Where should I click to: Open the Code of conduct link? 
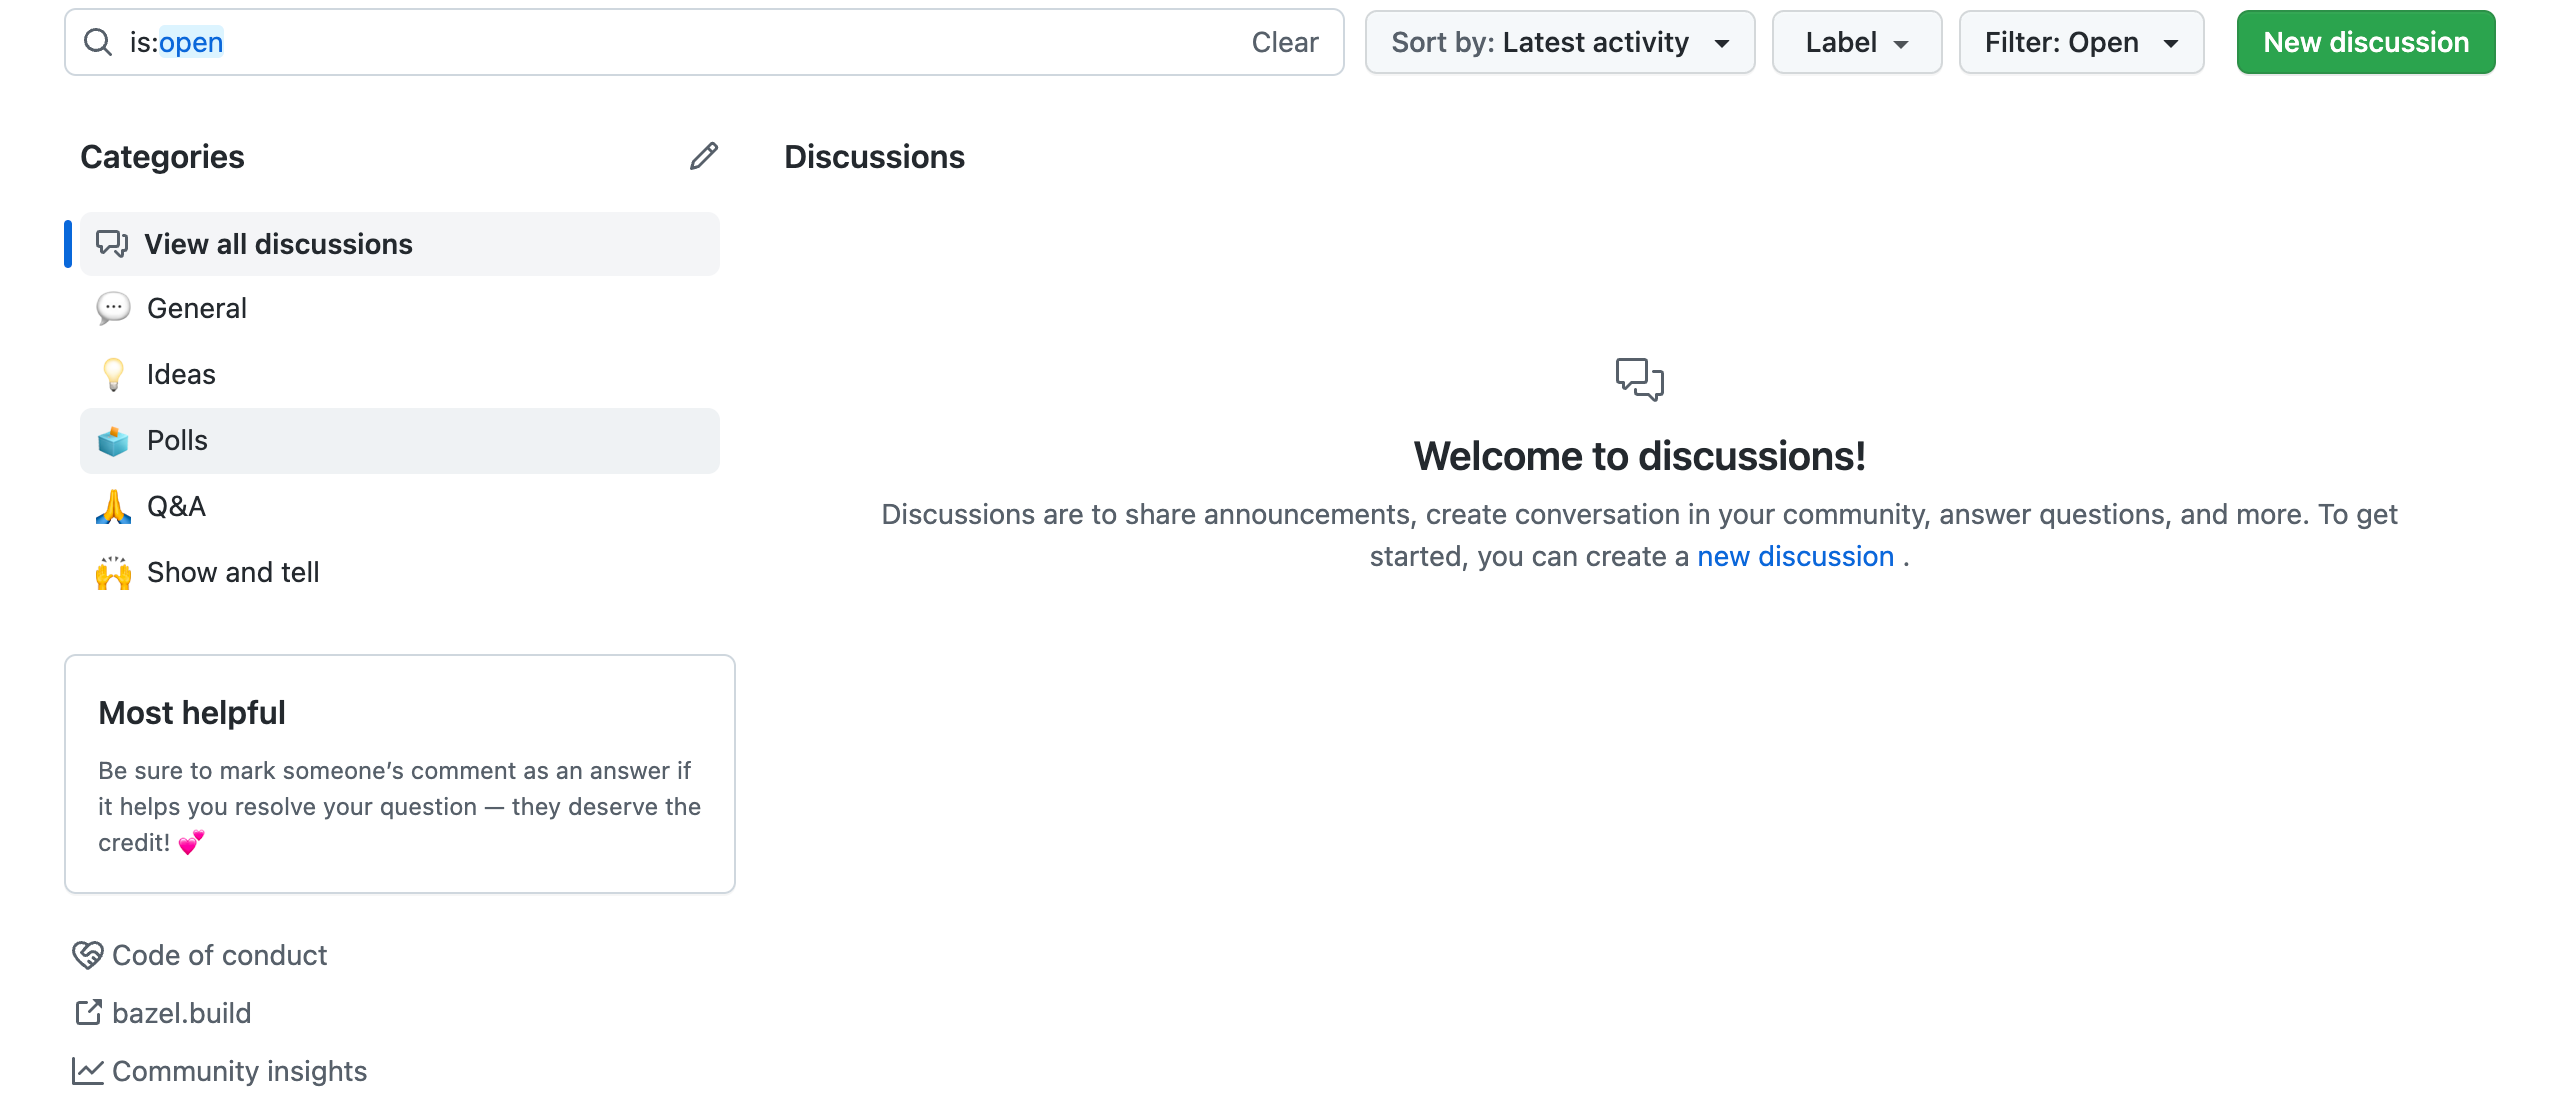click(x=200, y=955)
